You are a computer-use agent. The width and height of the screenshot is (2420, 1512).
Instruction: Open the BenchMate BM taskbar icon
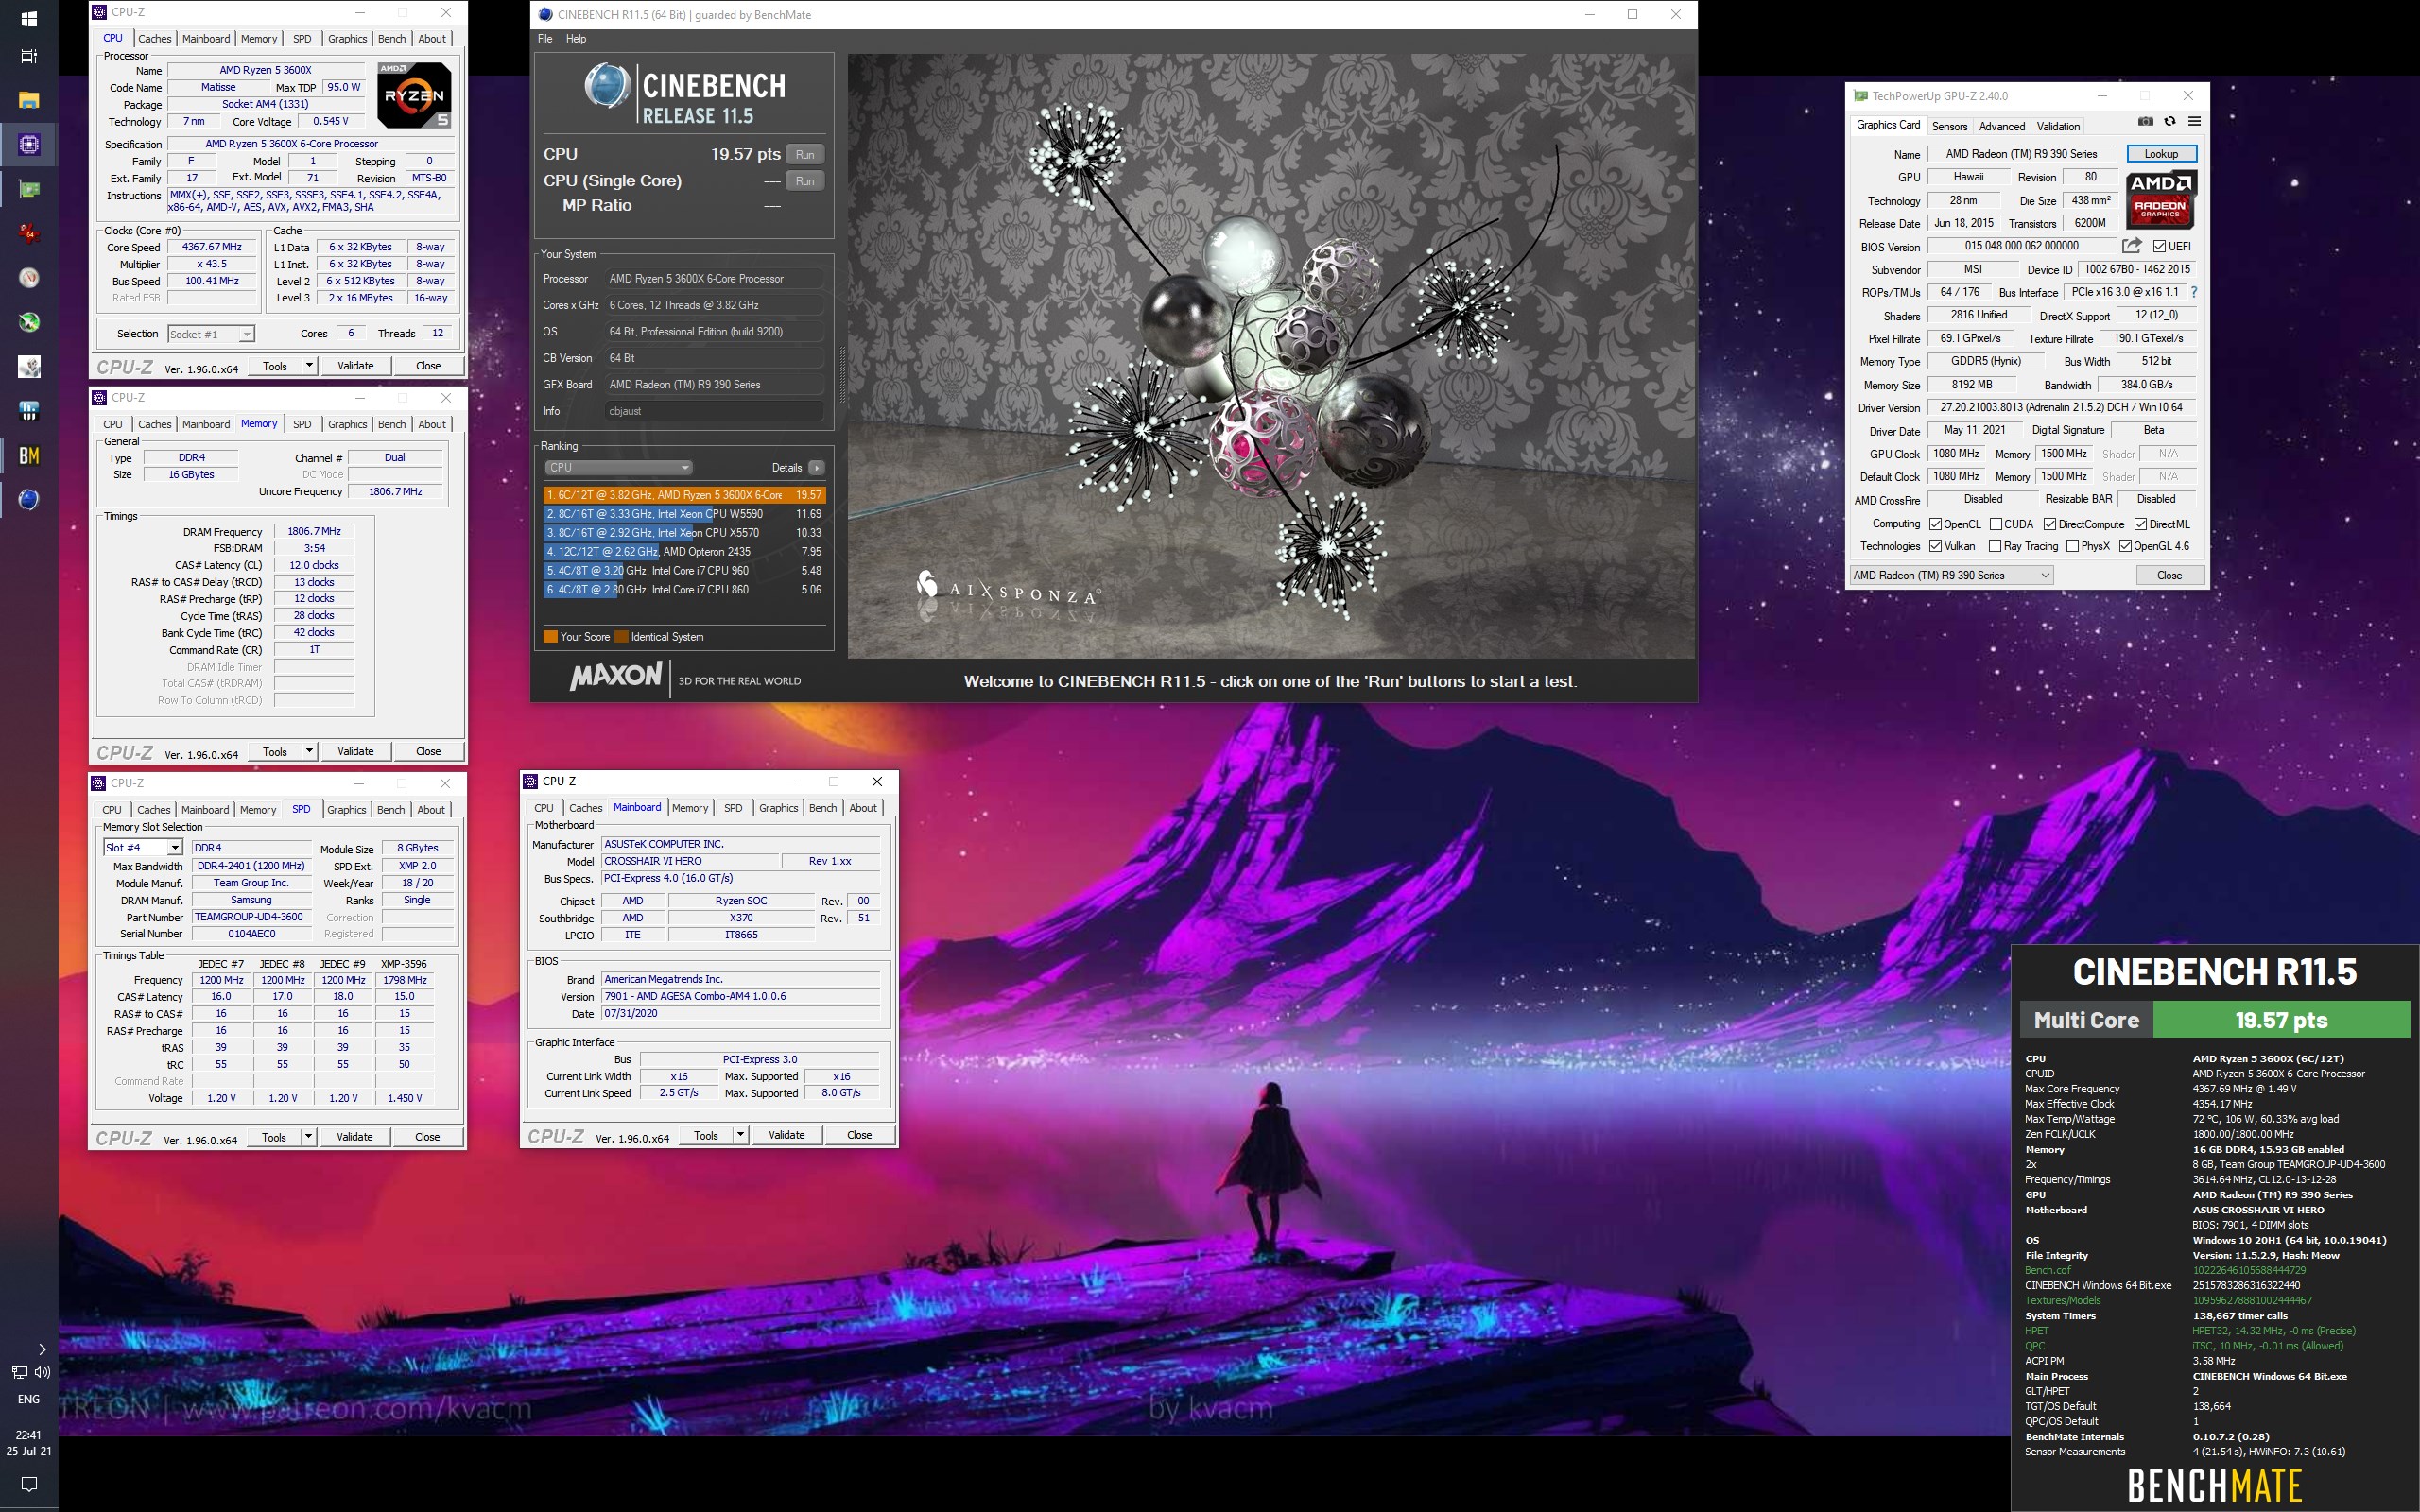(29, 455)
